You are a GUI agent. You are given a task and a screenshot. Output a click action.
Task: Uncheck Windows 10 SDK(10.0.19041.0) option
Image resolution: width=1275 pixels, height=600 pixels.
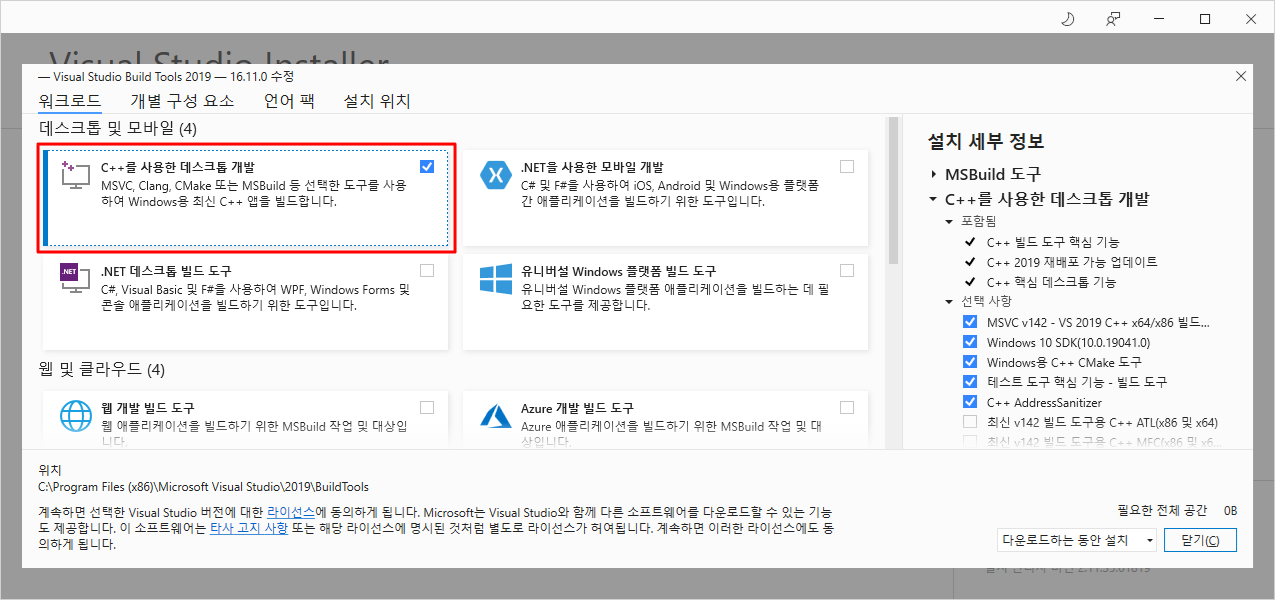coord(969,342)
